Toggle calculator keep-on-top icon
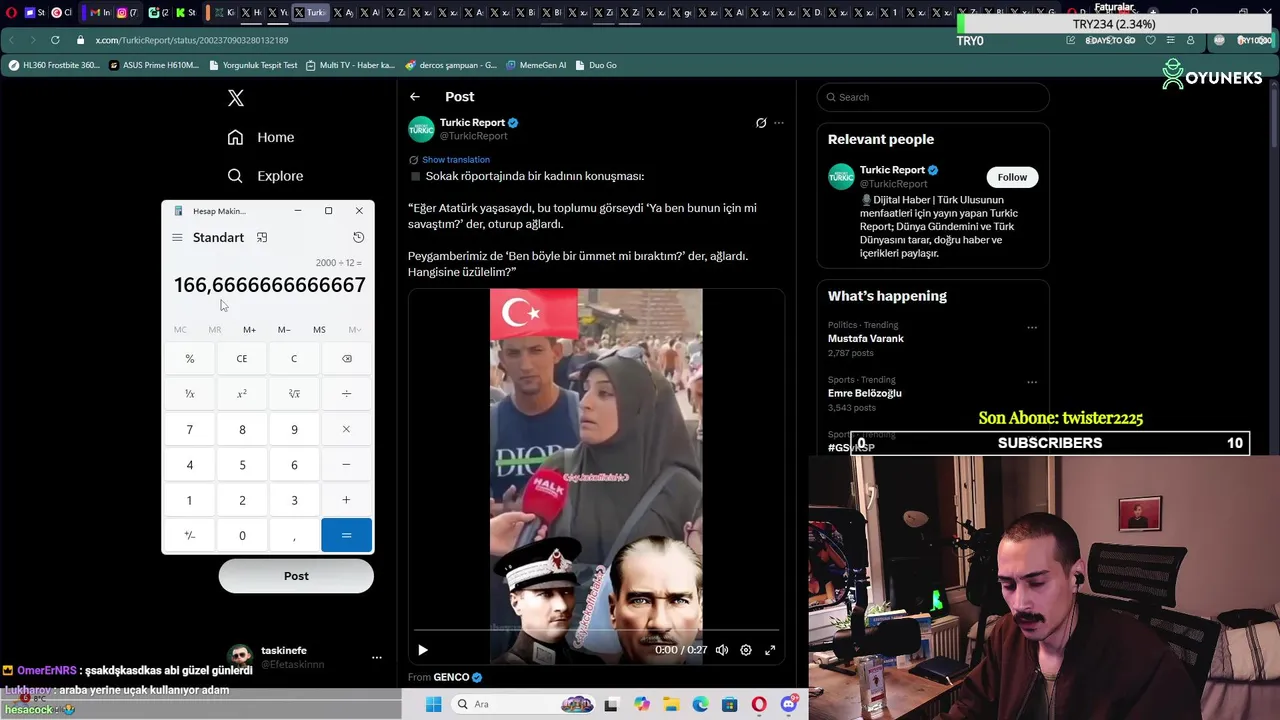 [x=262, y=238]
